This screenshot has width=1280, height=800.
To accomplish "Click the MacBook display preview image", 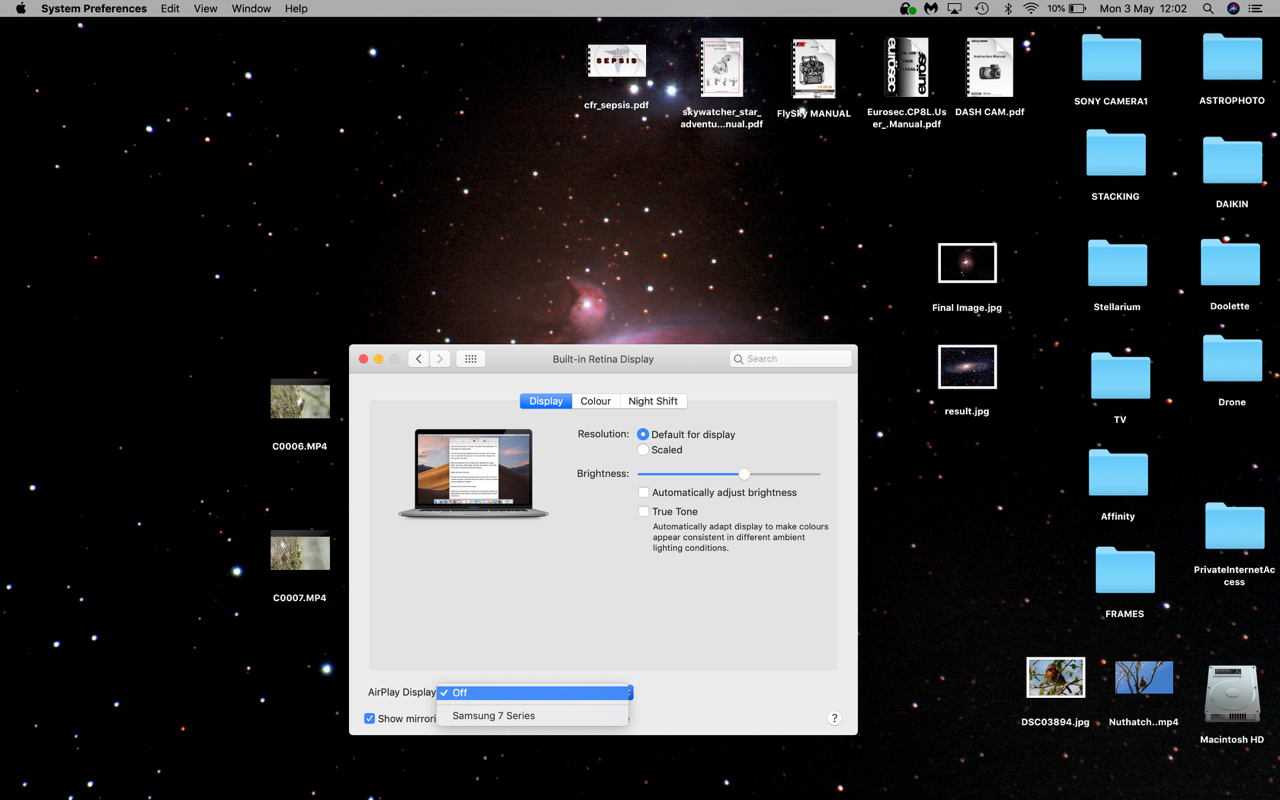I will [473, 474].
